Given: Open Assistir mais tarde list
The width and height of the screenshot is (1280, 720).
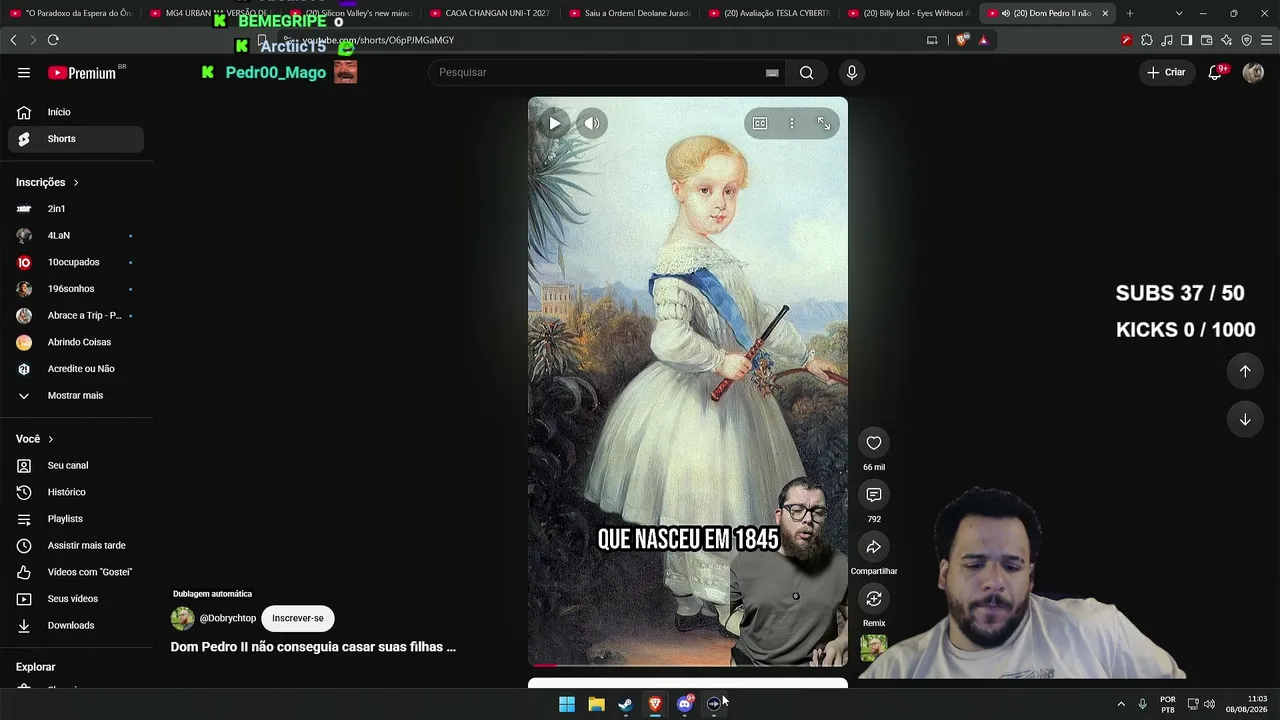Looking at the screenshot, I should [76, 545].
